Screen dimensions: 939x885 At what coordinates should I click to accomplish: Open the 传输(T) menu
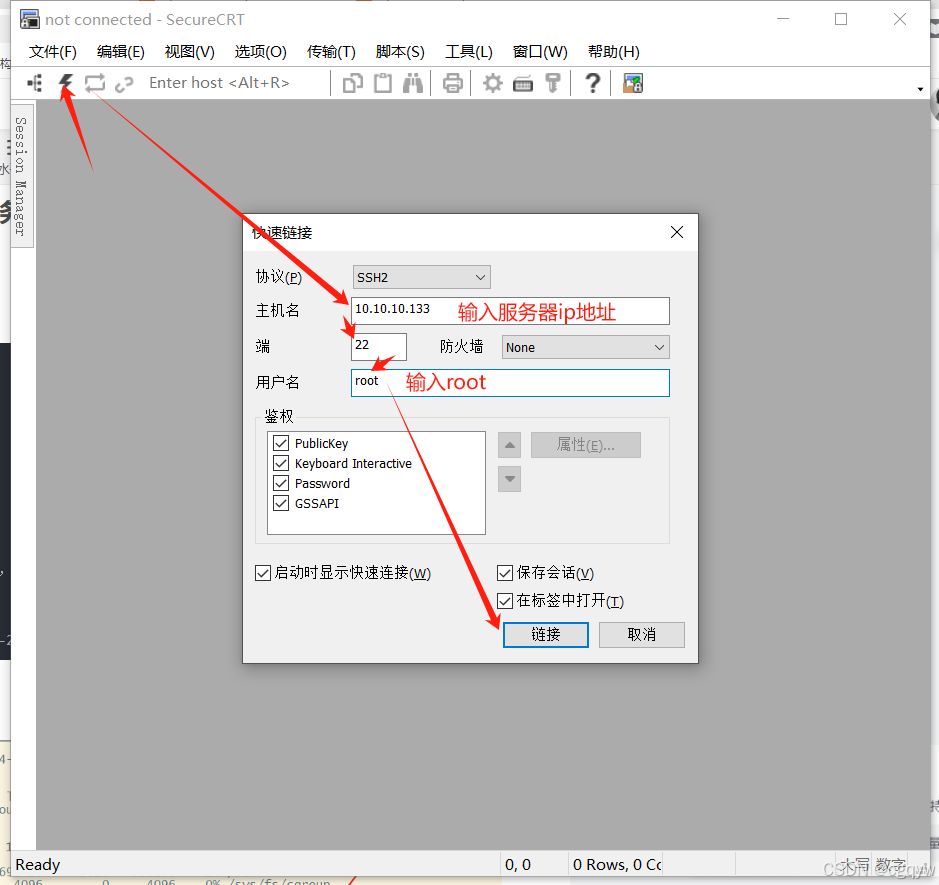[331, 52]
